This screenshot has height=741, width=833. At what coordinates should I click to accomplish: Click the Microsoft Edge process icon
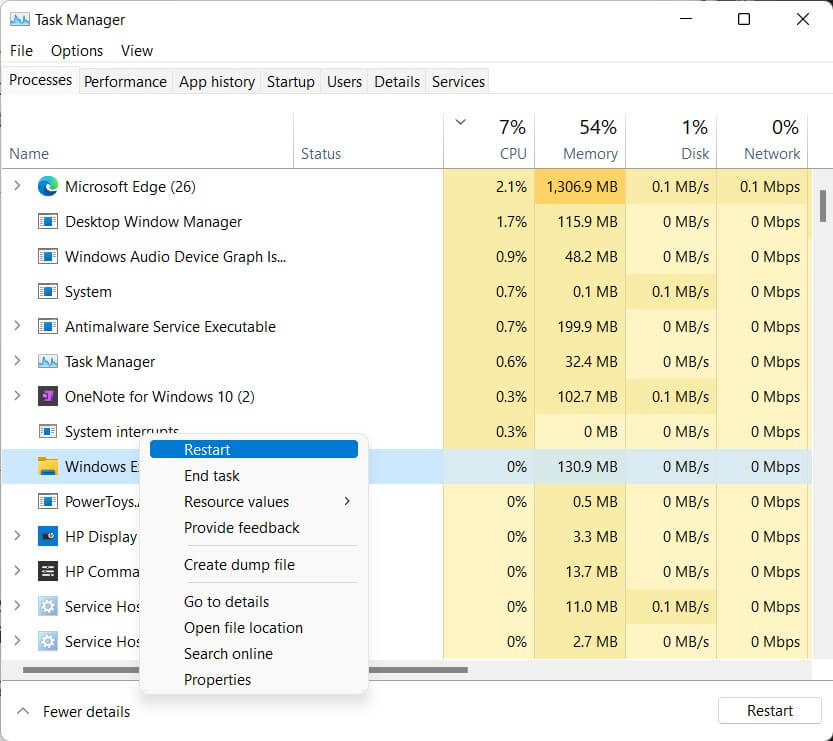(x=48, y=186)
